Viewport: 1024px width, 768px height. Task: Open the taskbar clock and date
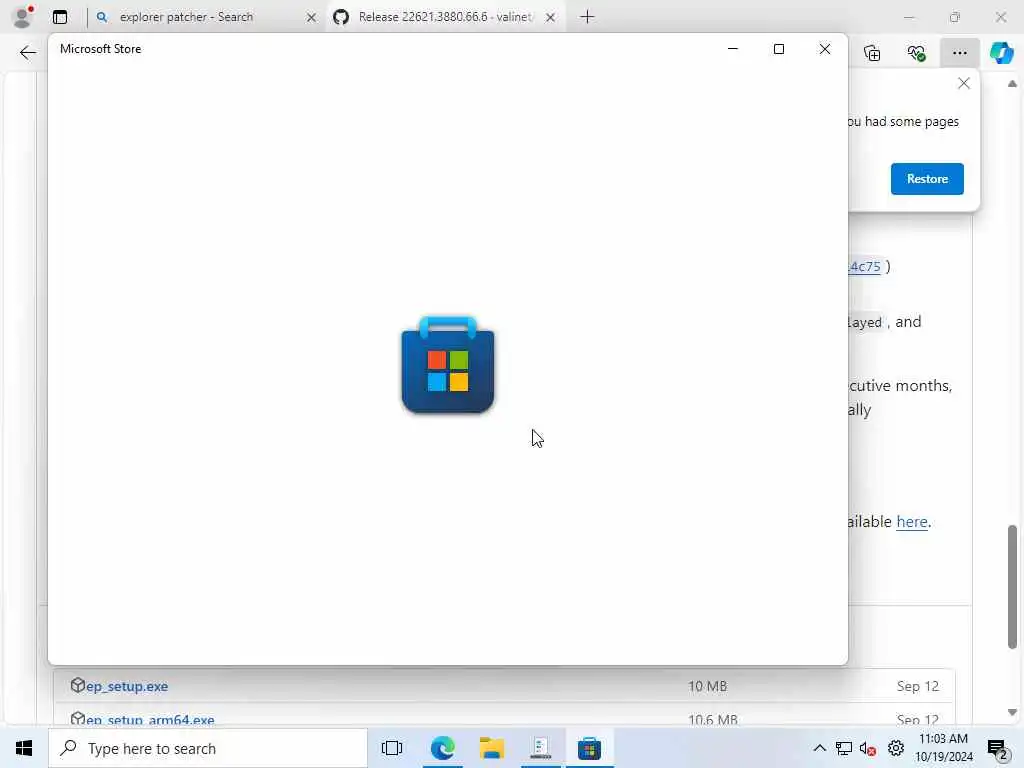[x=943, y=748]
